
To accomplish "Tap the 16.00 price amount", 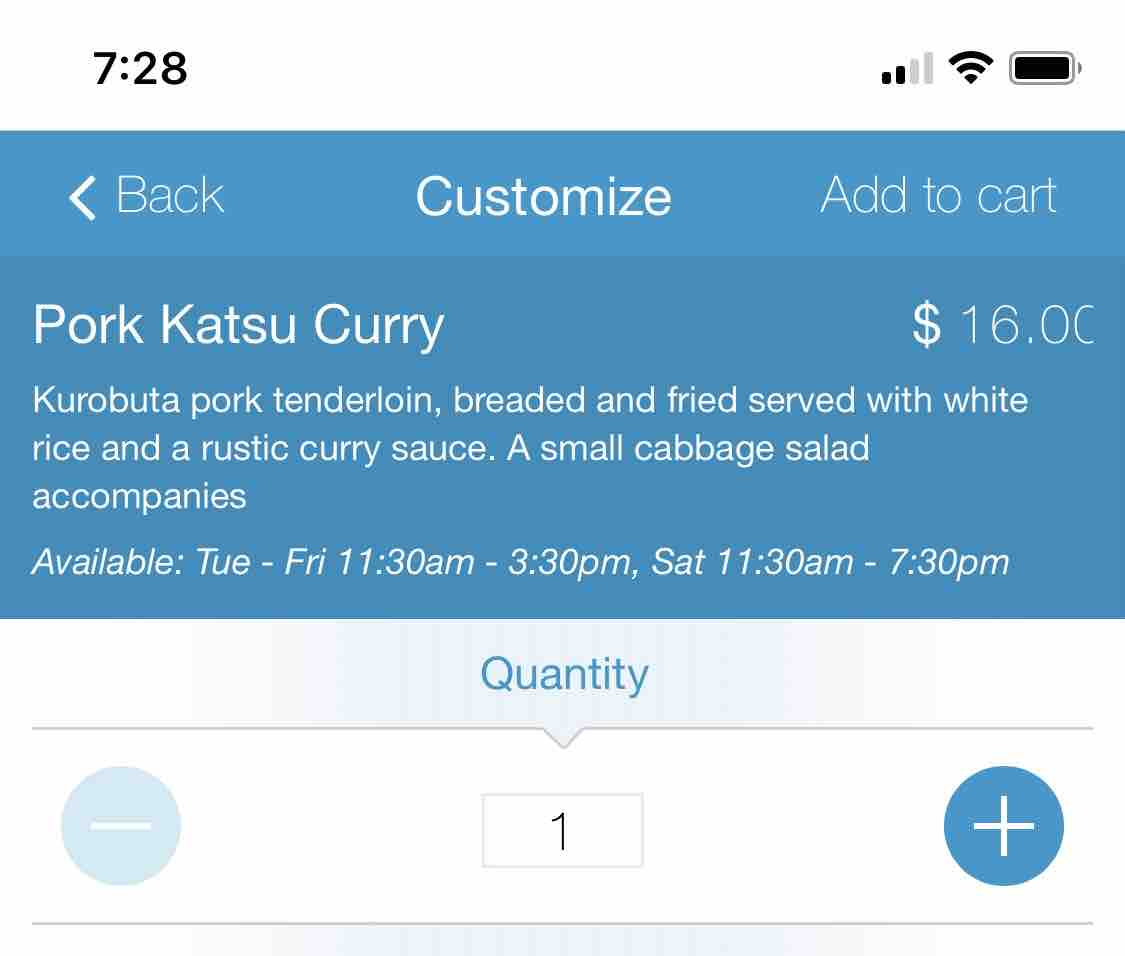I will pyautogui.click(x=1025, y=326).
